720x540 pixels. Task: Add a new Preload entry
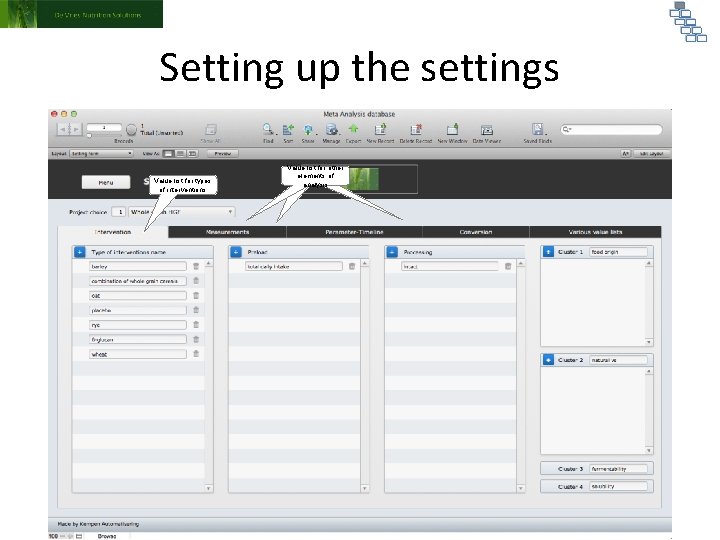[x=236, y=252]
